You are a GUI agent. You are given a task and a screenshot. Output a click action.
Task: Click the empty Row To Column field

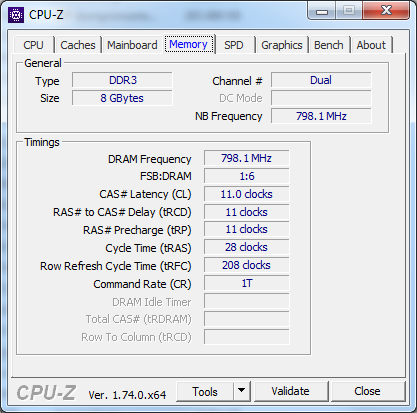[x=247, y=337]
